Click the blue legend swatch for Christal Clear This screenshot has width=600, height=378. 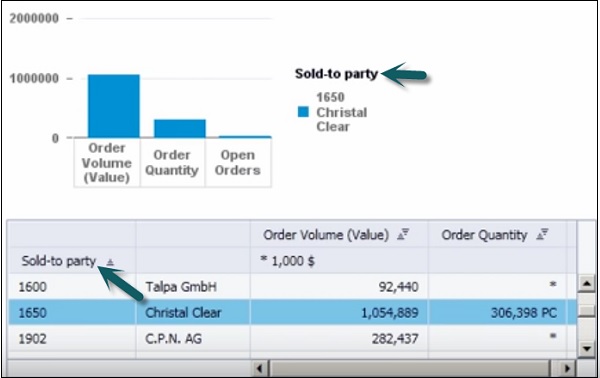(303, 112)
